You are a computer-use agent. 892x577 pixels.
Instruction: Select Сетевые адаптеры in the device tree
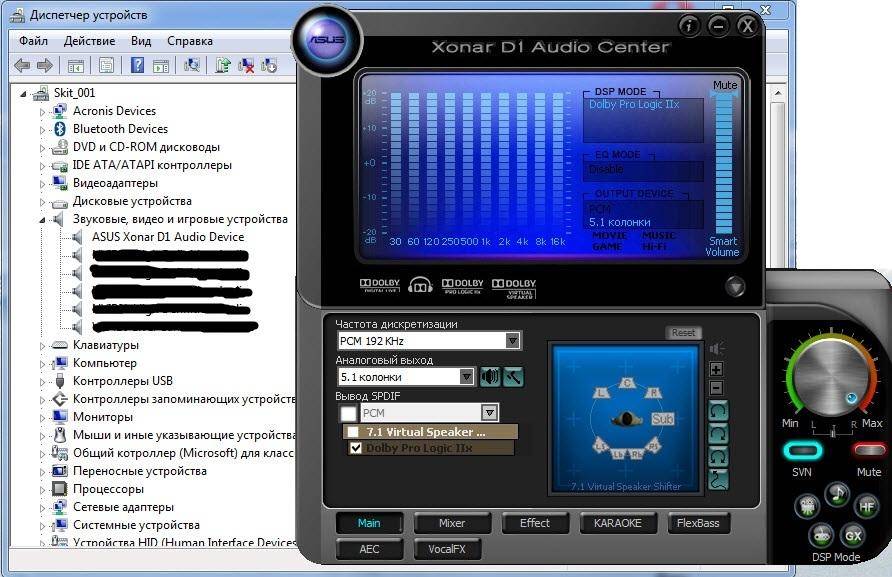(123, 507)
